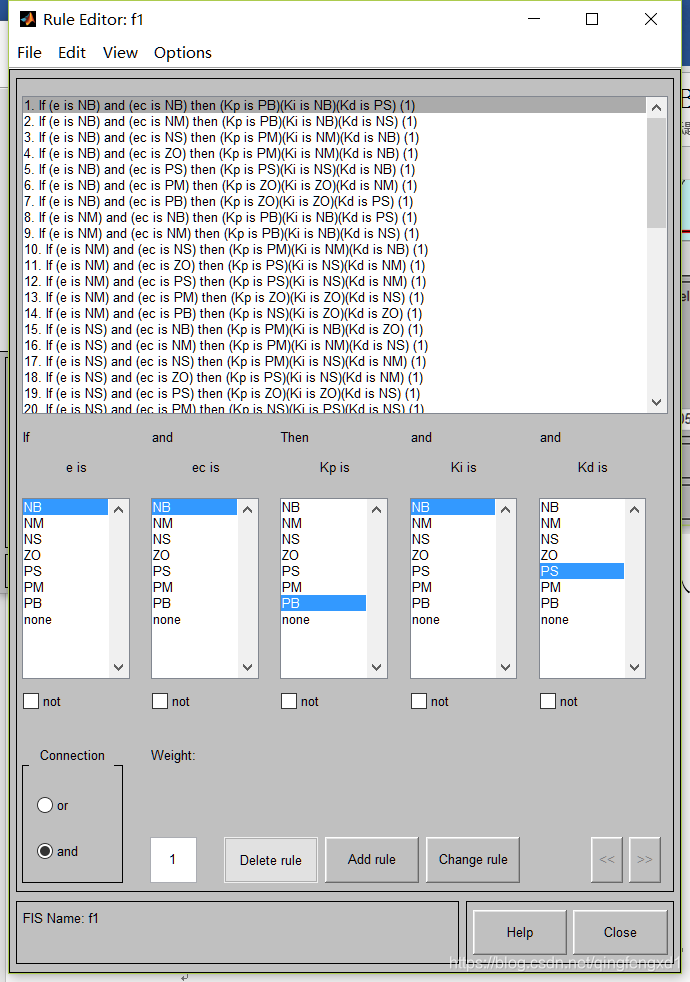
Task: Select none in the e is list
Action: [65, 619]
